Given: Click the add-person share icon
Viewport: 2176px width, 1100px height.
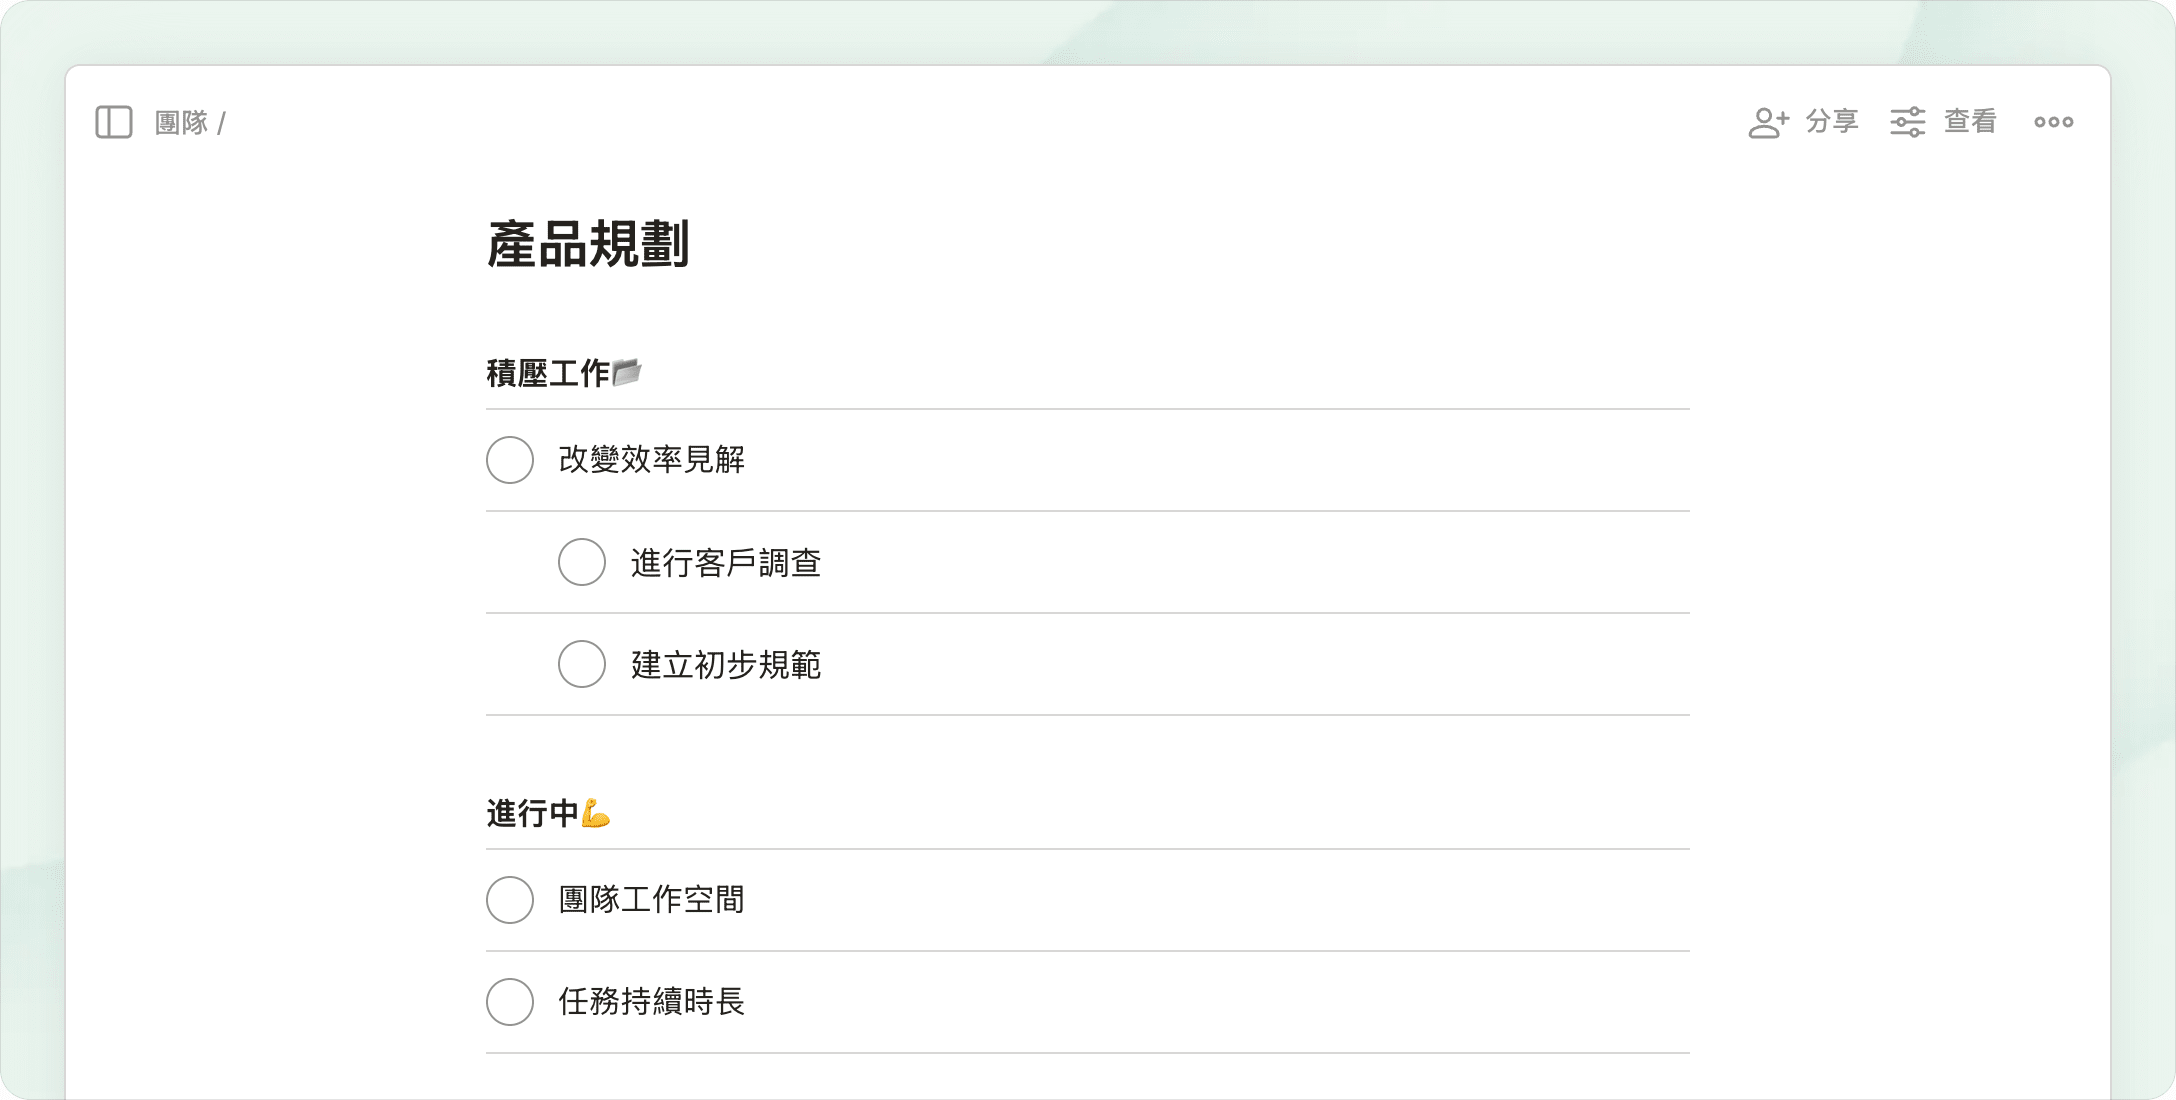Looking at the screenshot, I should click(1768, 122).
